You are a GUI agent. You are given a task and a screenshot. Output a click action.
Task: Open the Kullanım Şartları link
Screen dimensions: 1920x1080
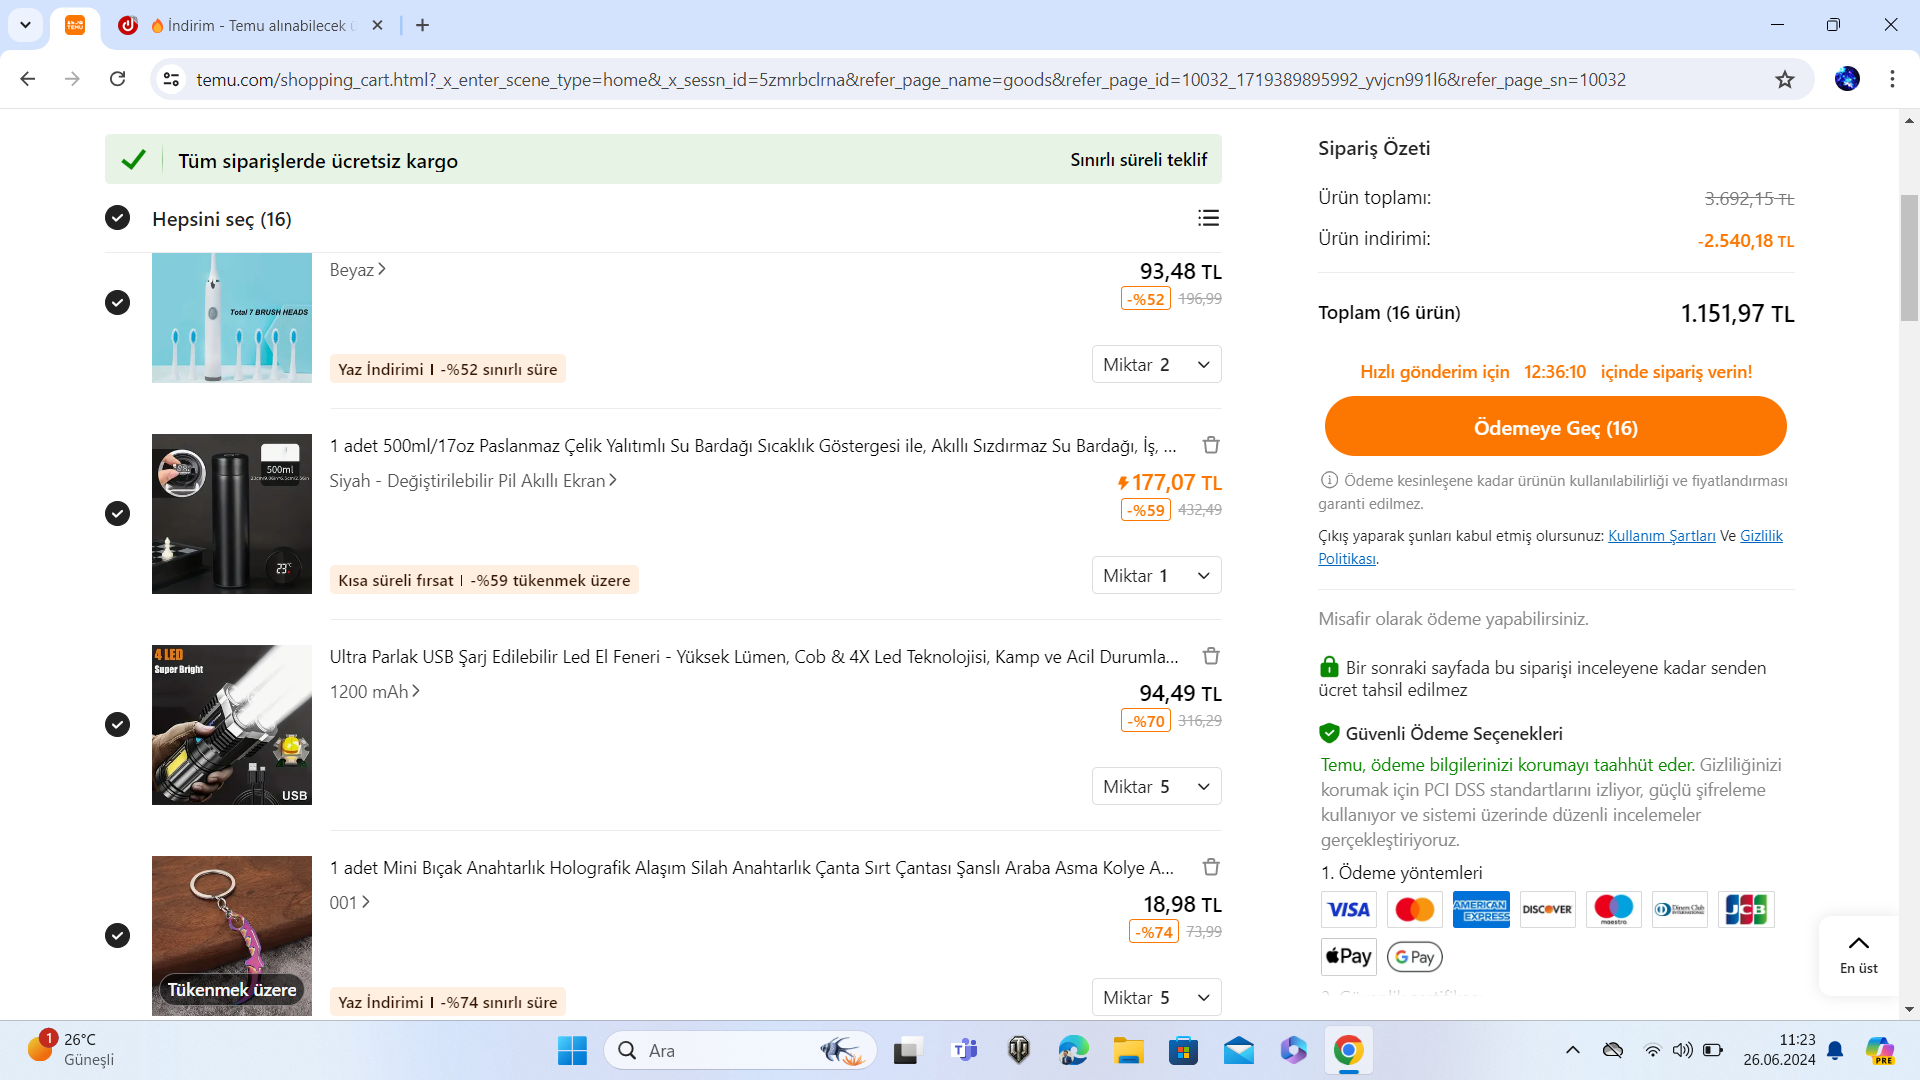[x=1661, y=536]
